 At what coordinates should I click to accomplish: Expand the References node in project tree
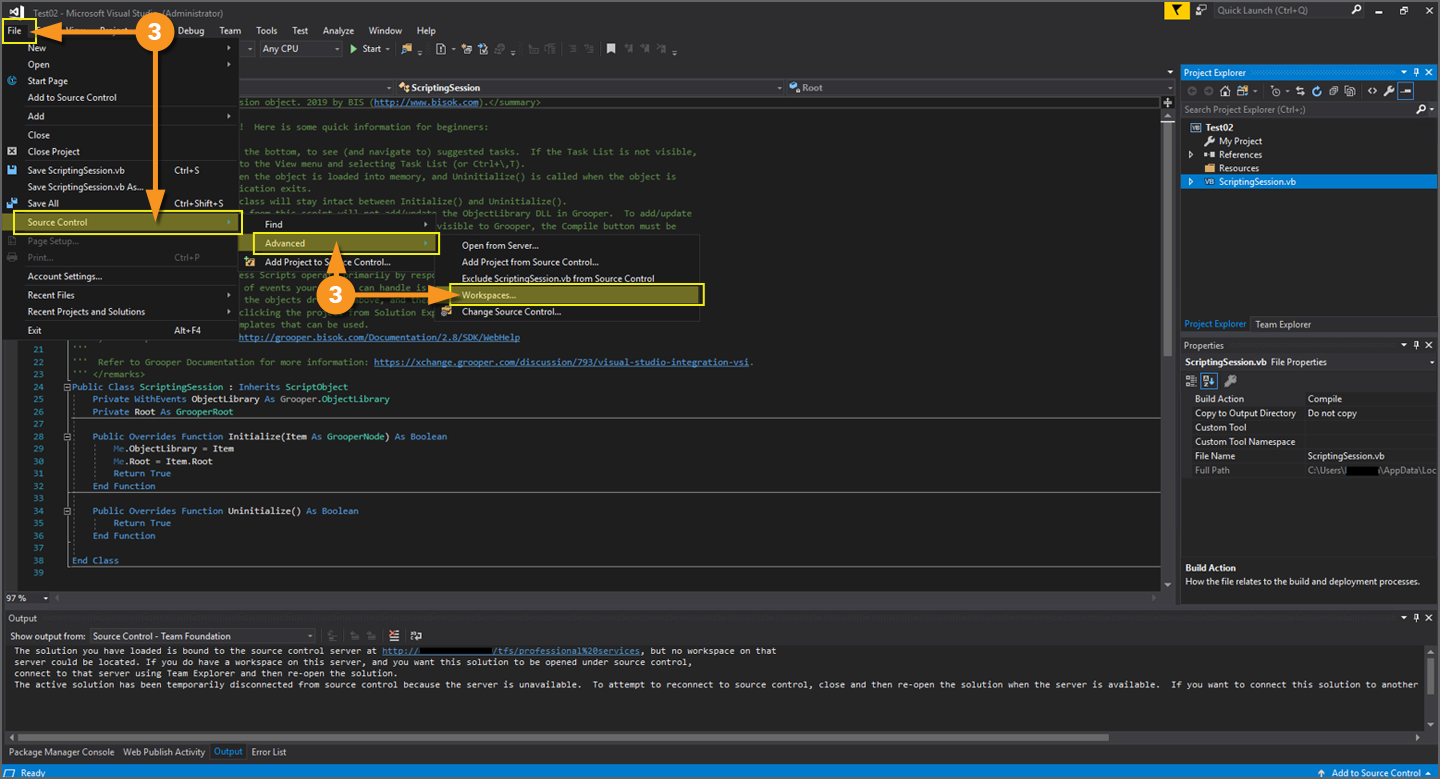pos(1191,155)
